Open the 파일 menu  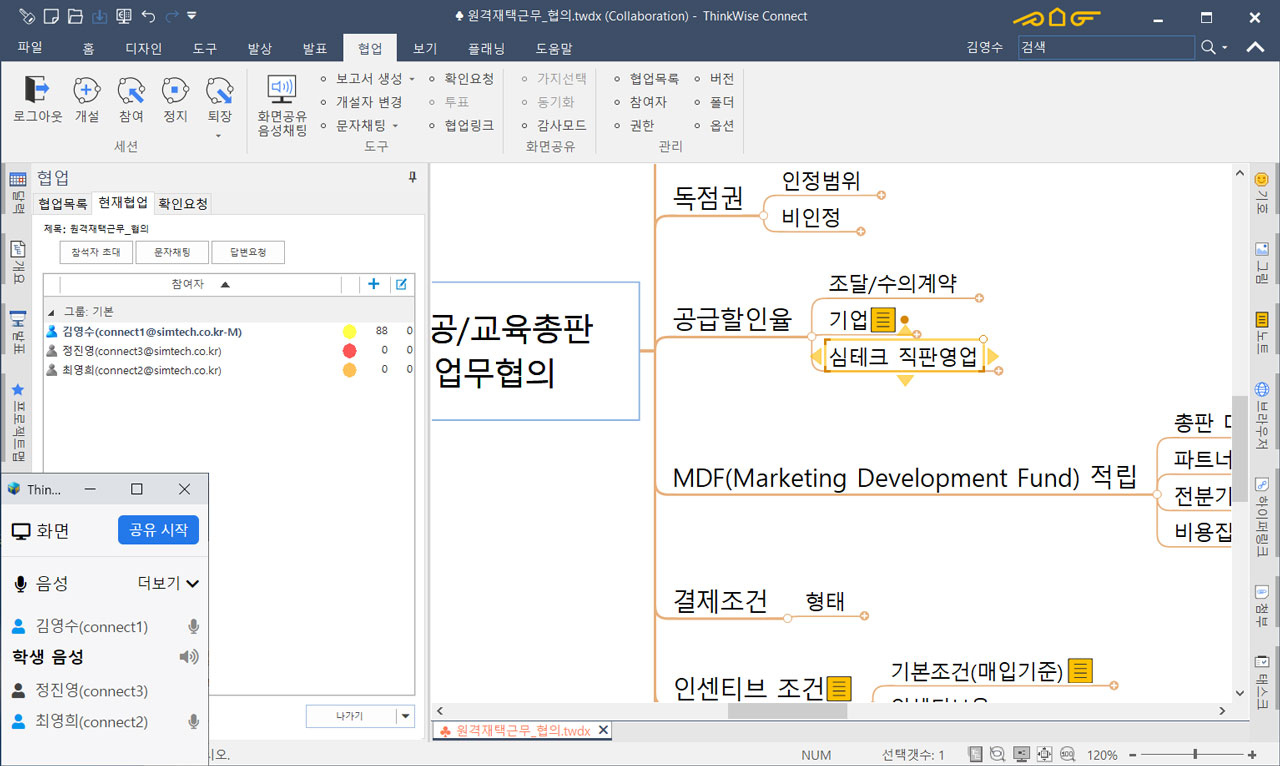[x=31, y=48]
